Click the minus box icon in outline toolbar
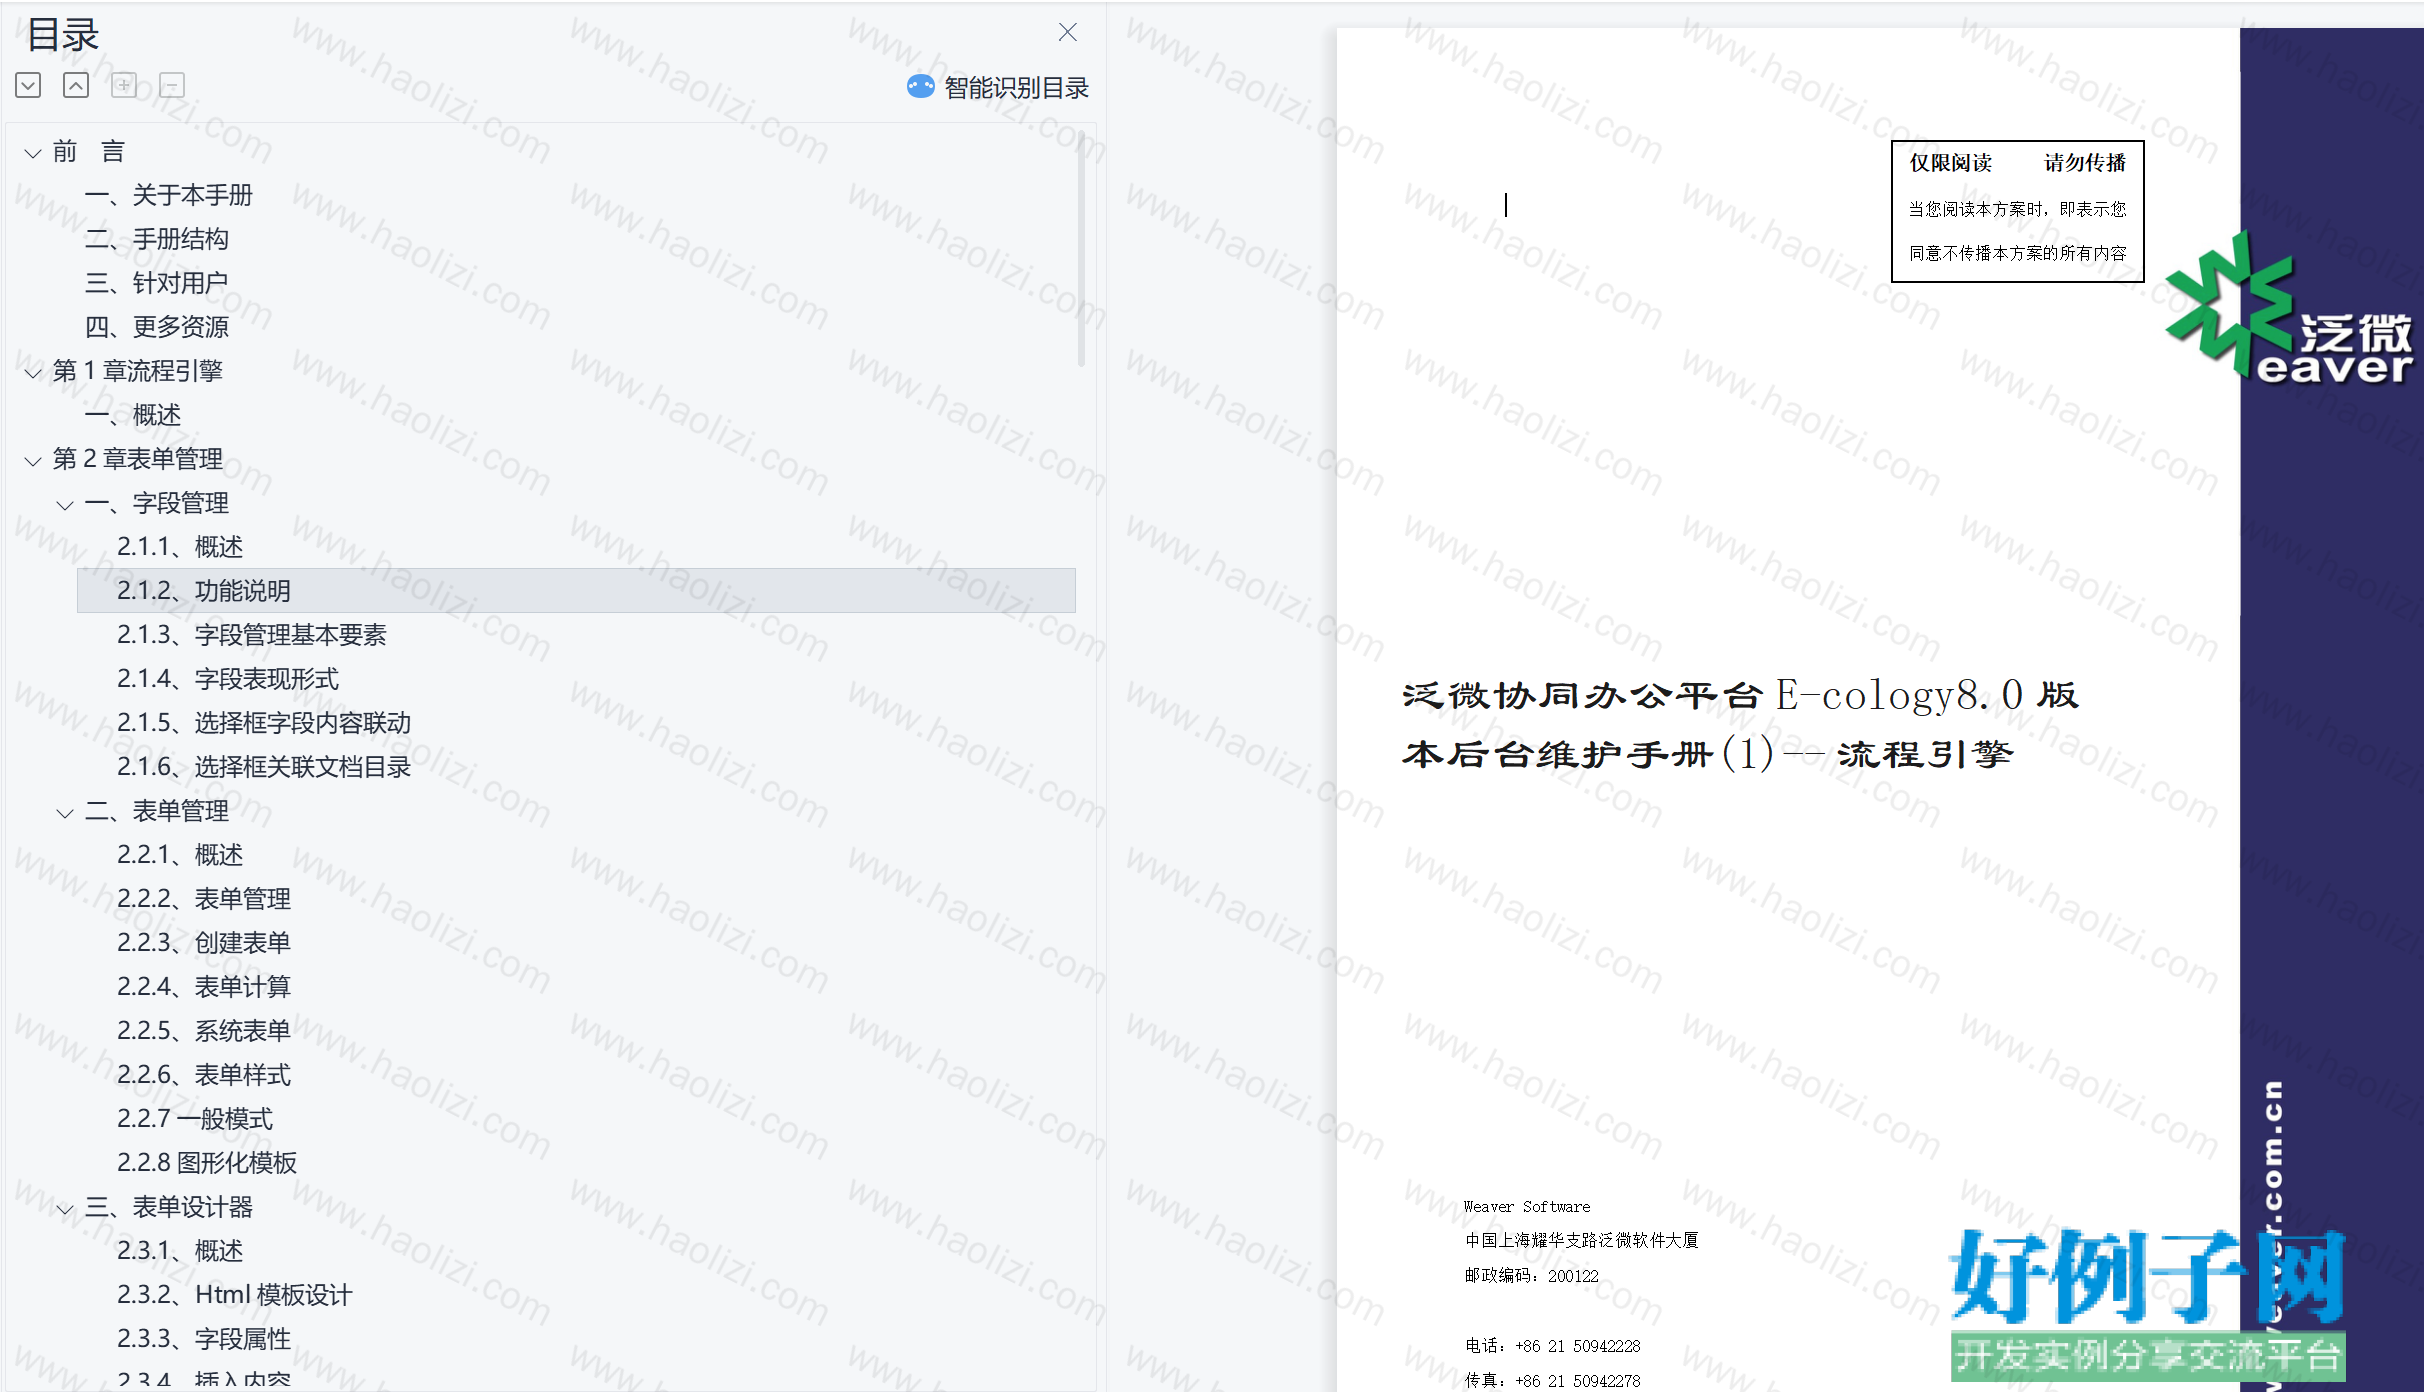 172,86
